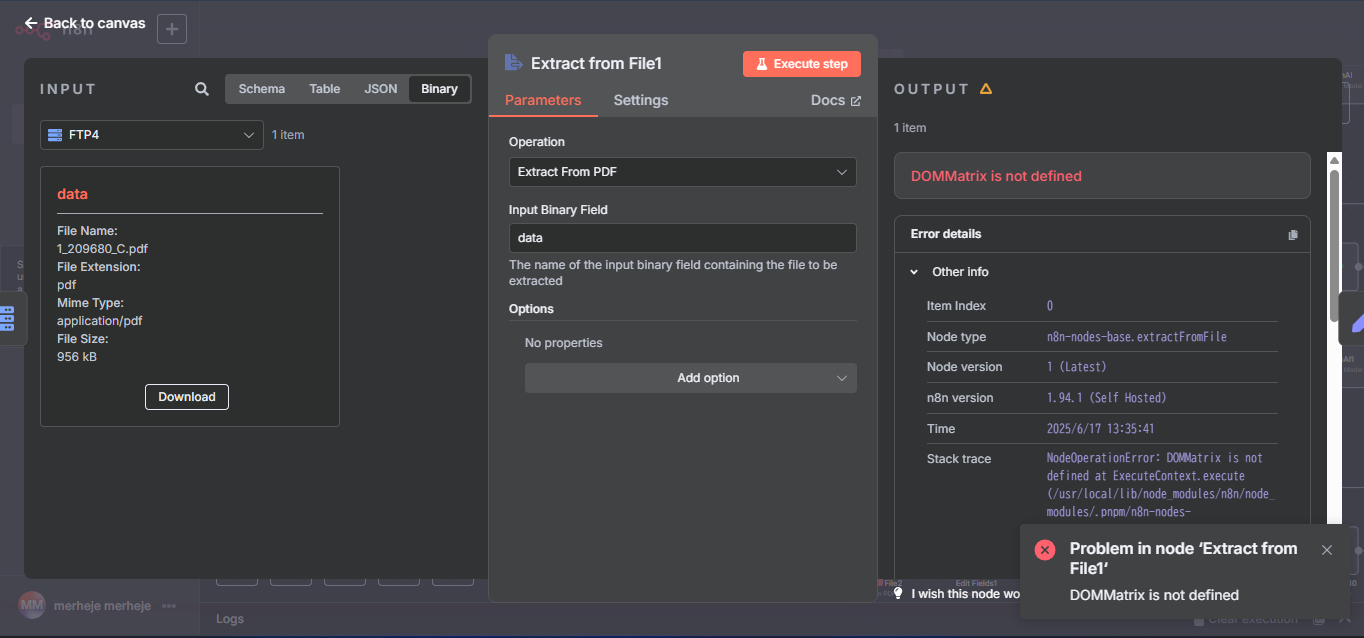
Task: Click the Item Index value 0
Action: point(1050,306)
